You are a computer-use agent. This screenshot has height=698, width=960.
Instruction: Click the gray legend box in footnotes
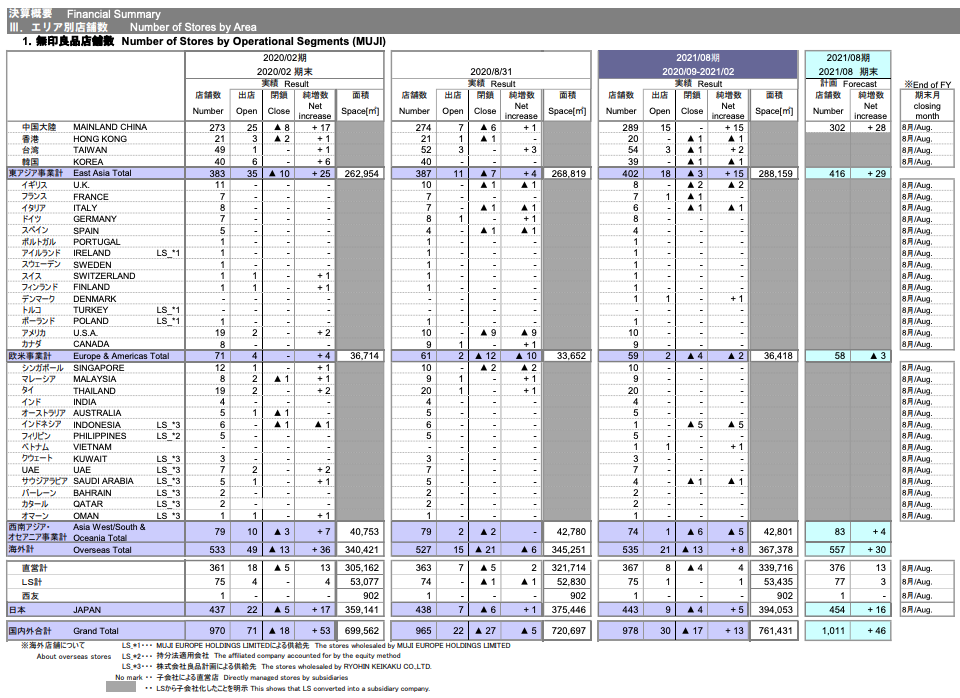pos(121,688)
